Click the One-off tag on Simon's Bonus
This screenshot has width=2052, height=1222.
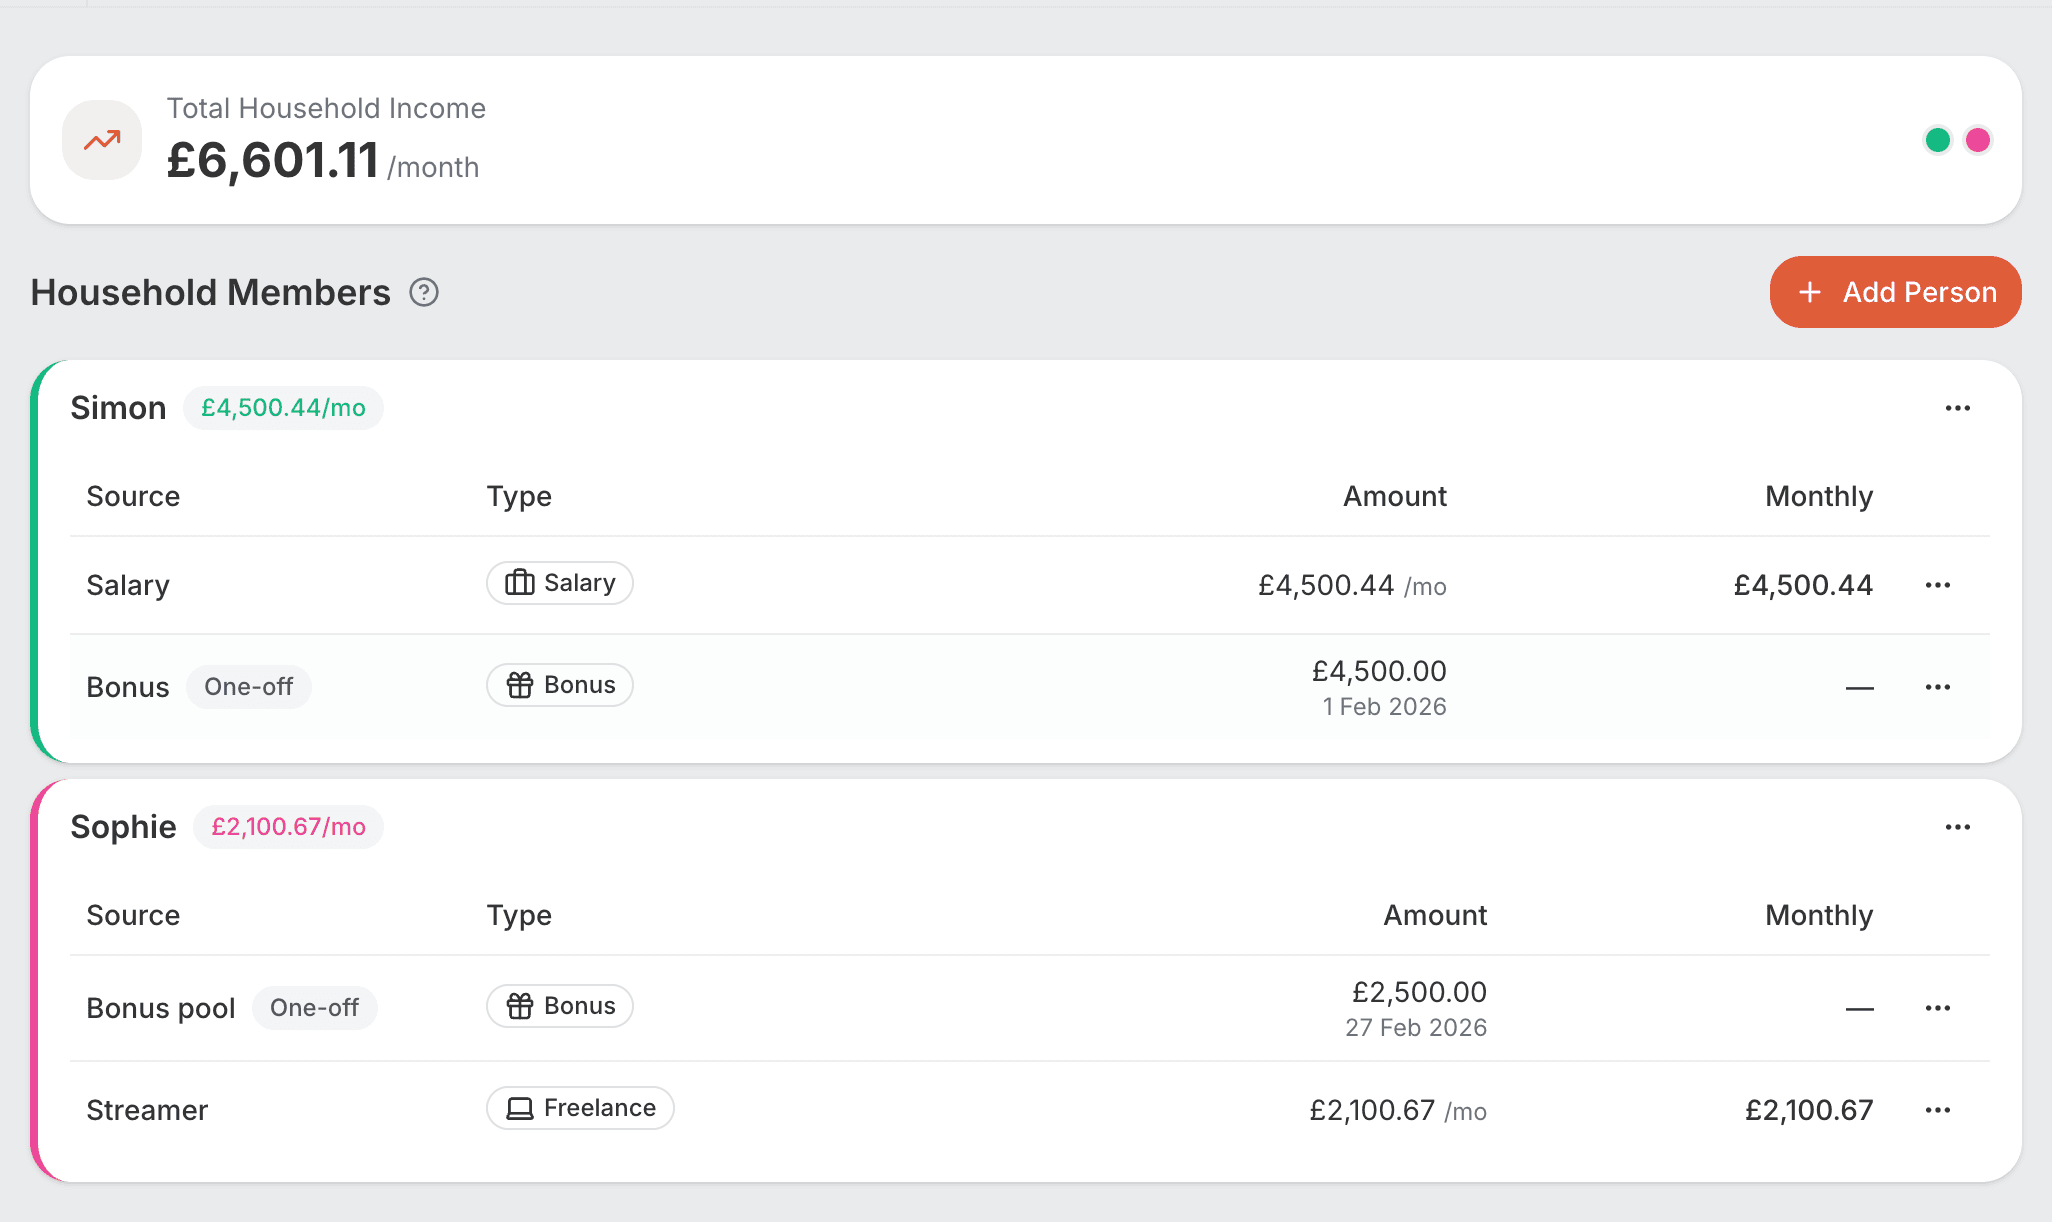pos(248,686)
